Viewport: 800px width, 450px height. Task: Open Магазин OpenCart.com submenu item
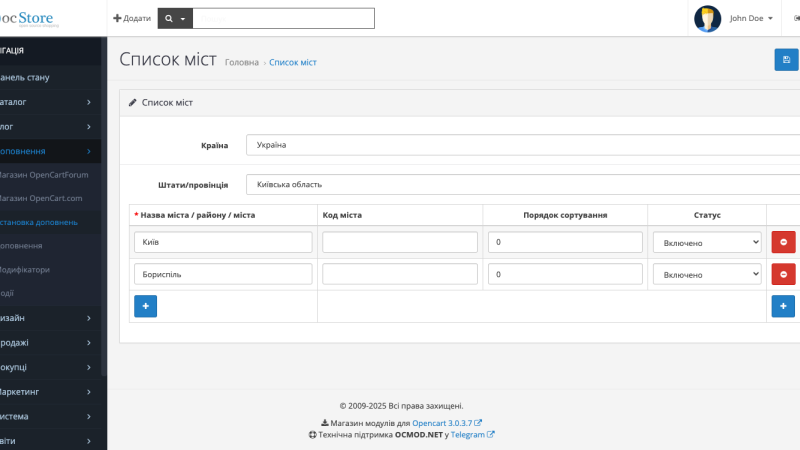click(51, 198)
